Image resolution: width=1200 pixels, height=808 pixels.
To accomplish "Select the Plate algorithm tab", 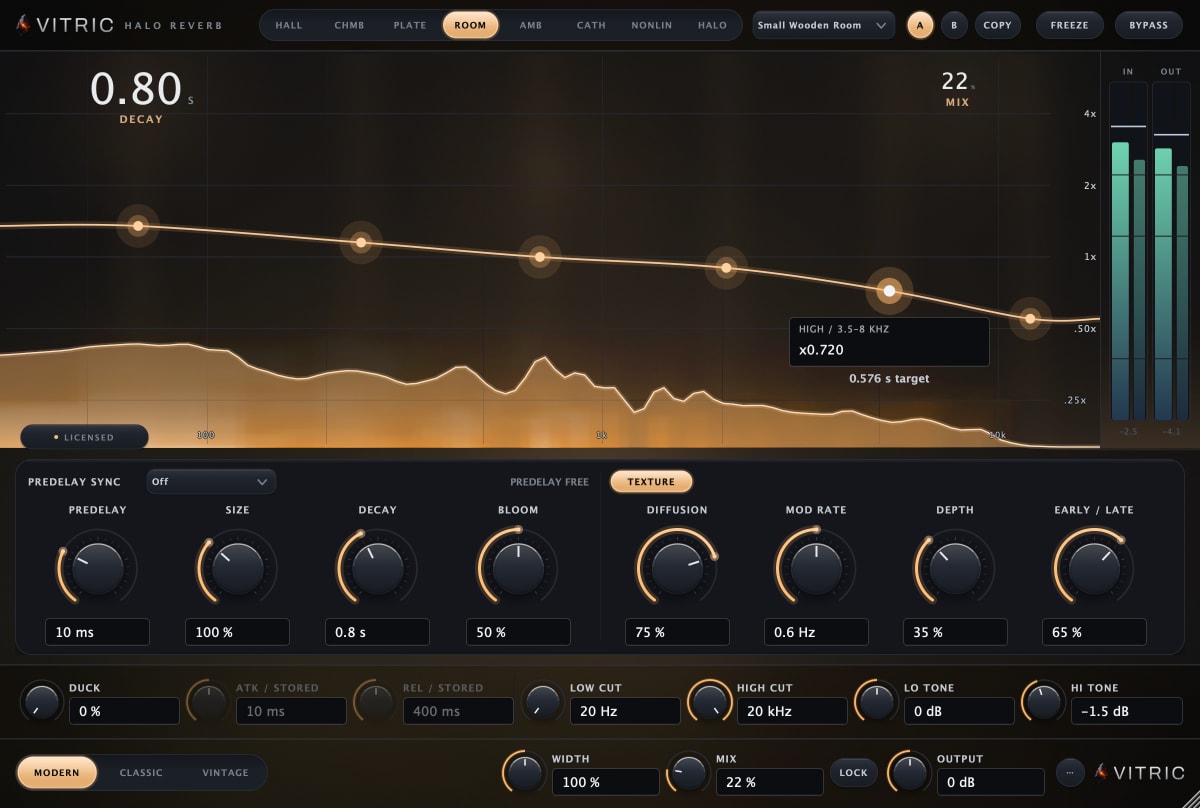I will (410, 25).
